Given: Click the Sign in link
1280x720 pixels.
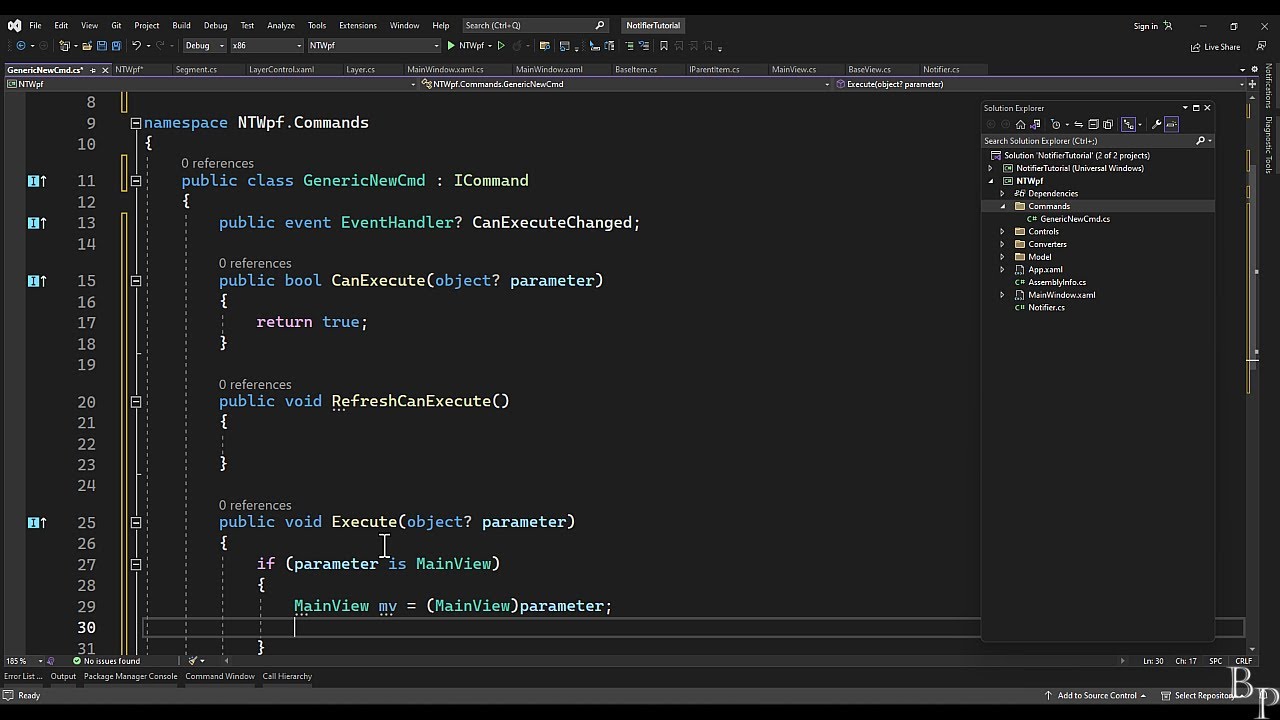Looking at the screenshot, I should click(x=1145, y=26).
